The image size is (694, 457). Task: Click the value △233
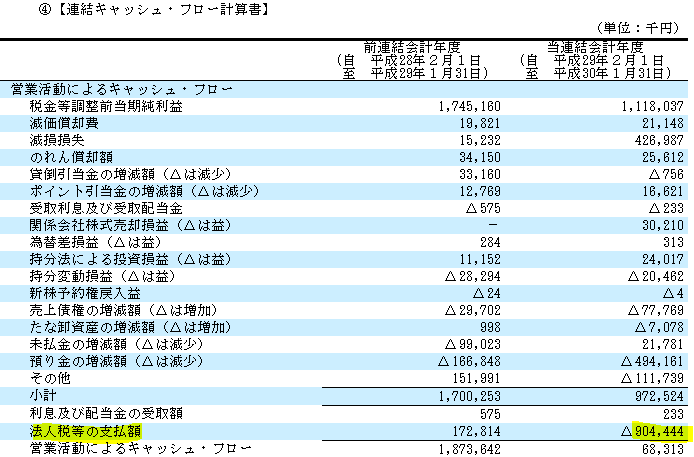(667, 208)
